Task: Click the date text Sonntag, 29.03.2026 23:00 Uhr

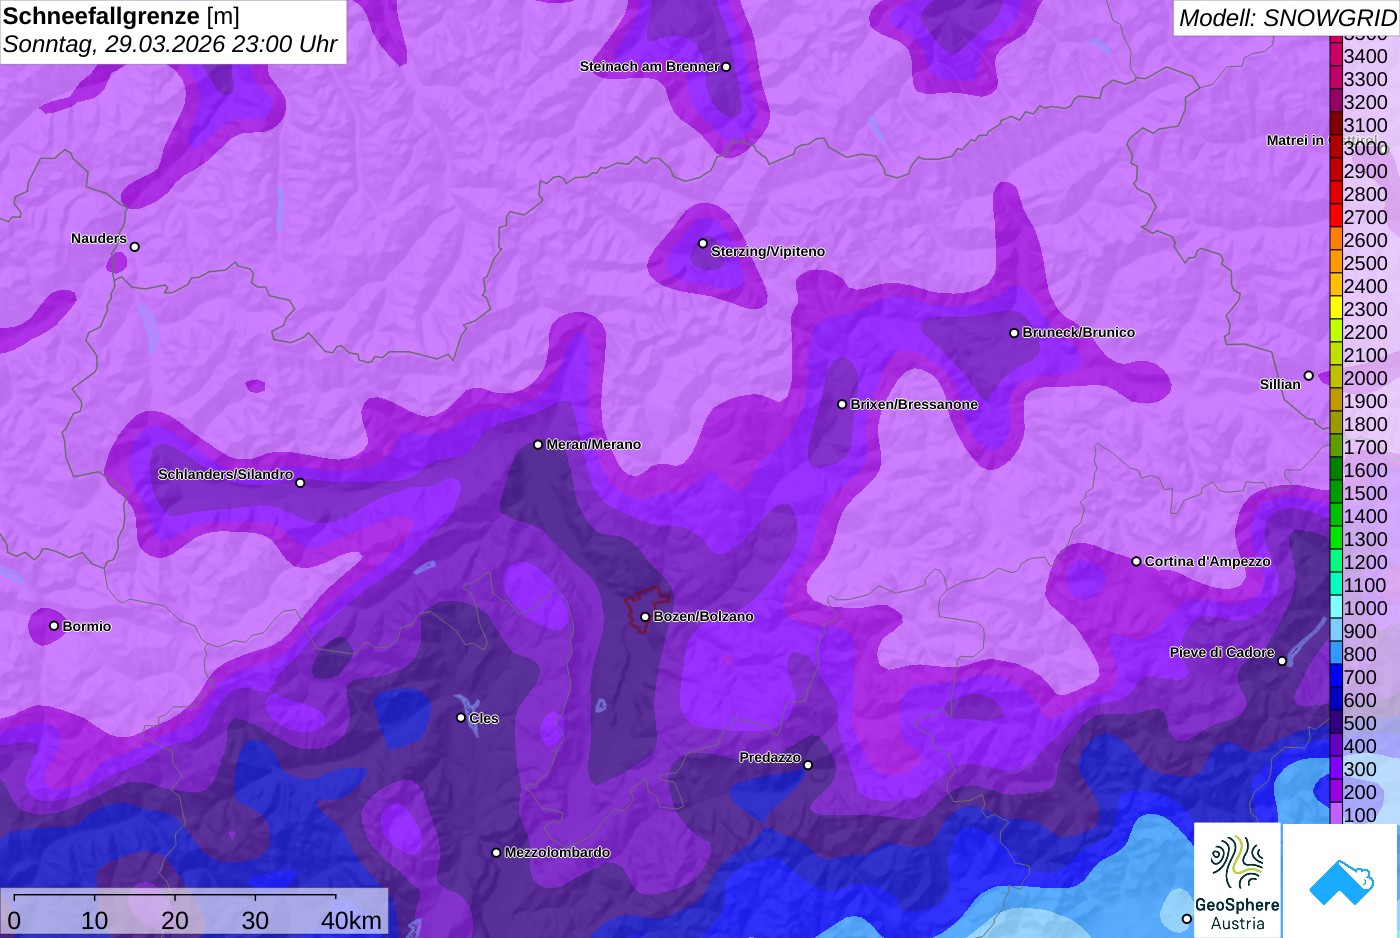Action: tap(170, 45)
